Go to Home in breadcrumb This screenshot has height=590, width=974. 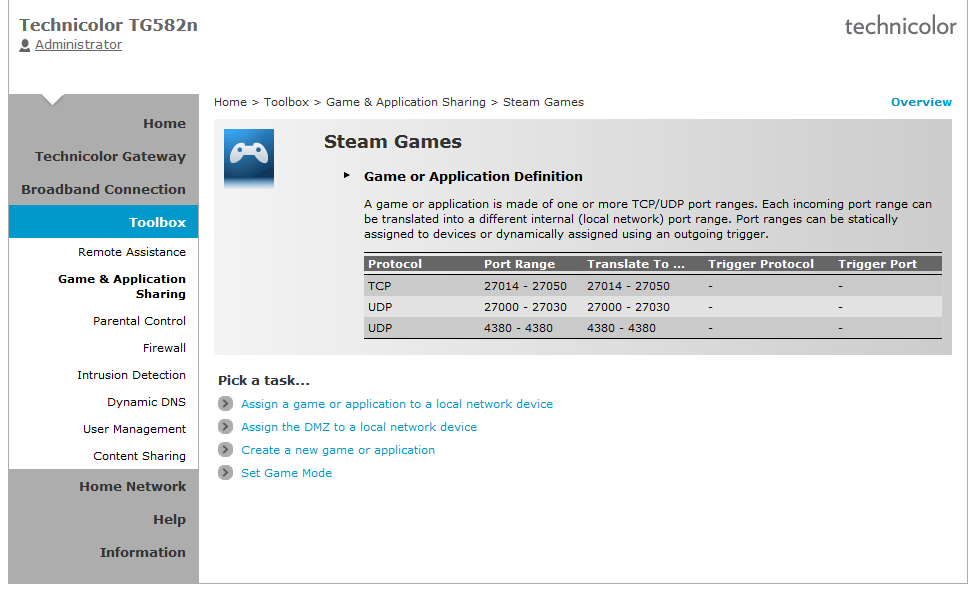point(230,102)
